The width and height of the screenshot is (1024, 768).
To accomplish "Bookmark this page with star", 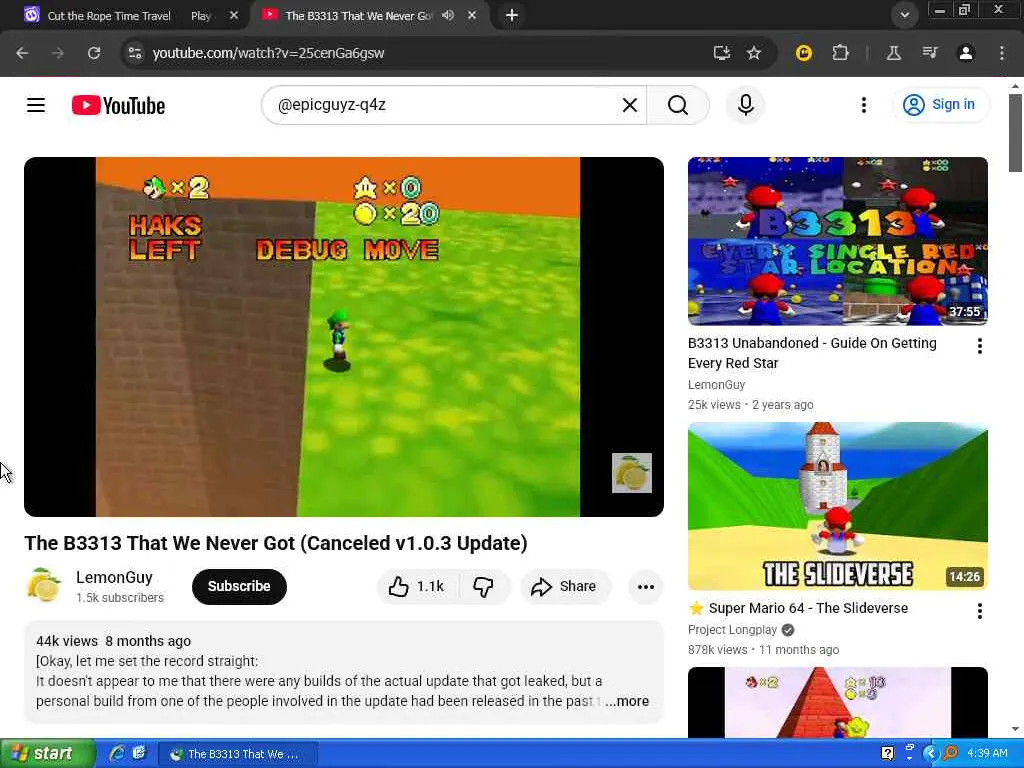I will tap(754, 53).
